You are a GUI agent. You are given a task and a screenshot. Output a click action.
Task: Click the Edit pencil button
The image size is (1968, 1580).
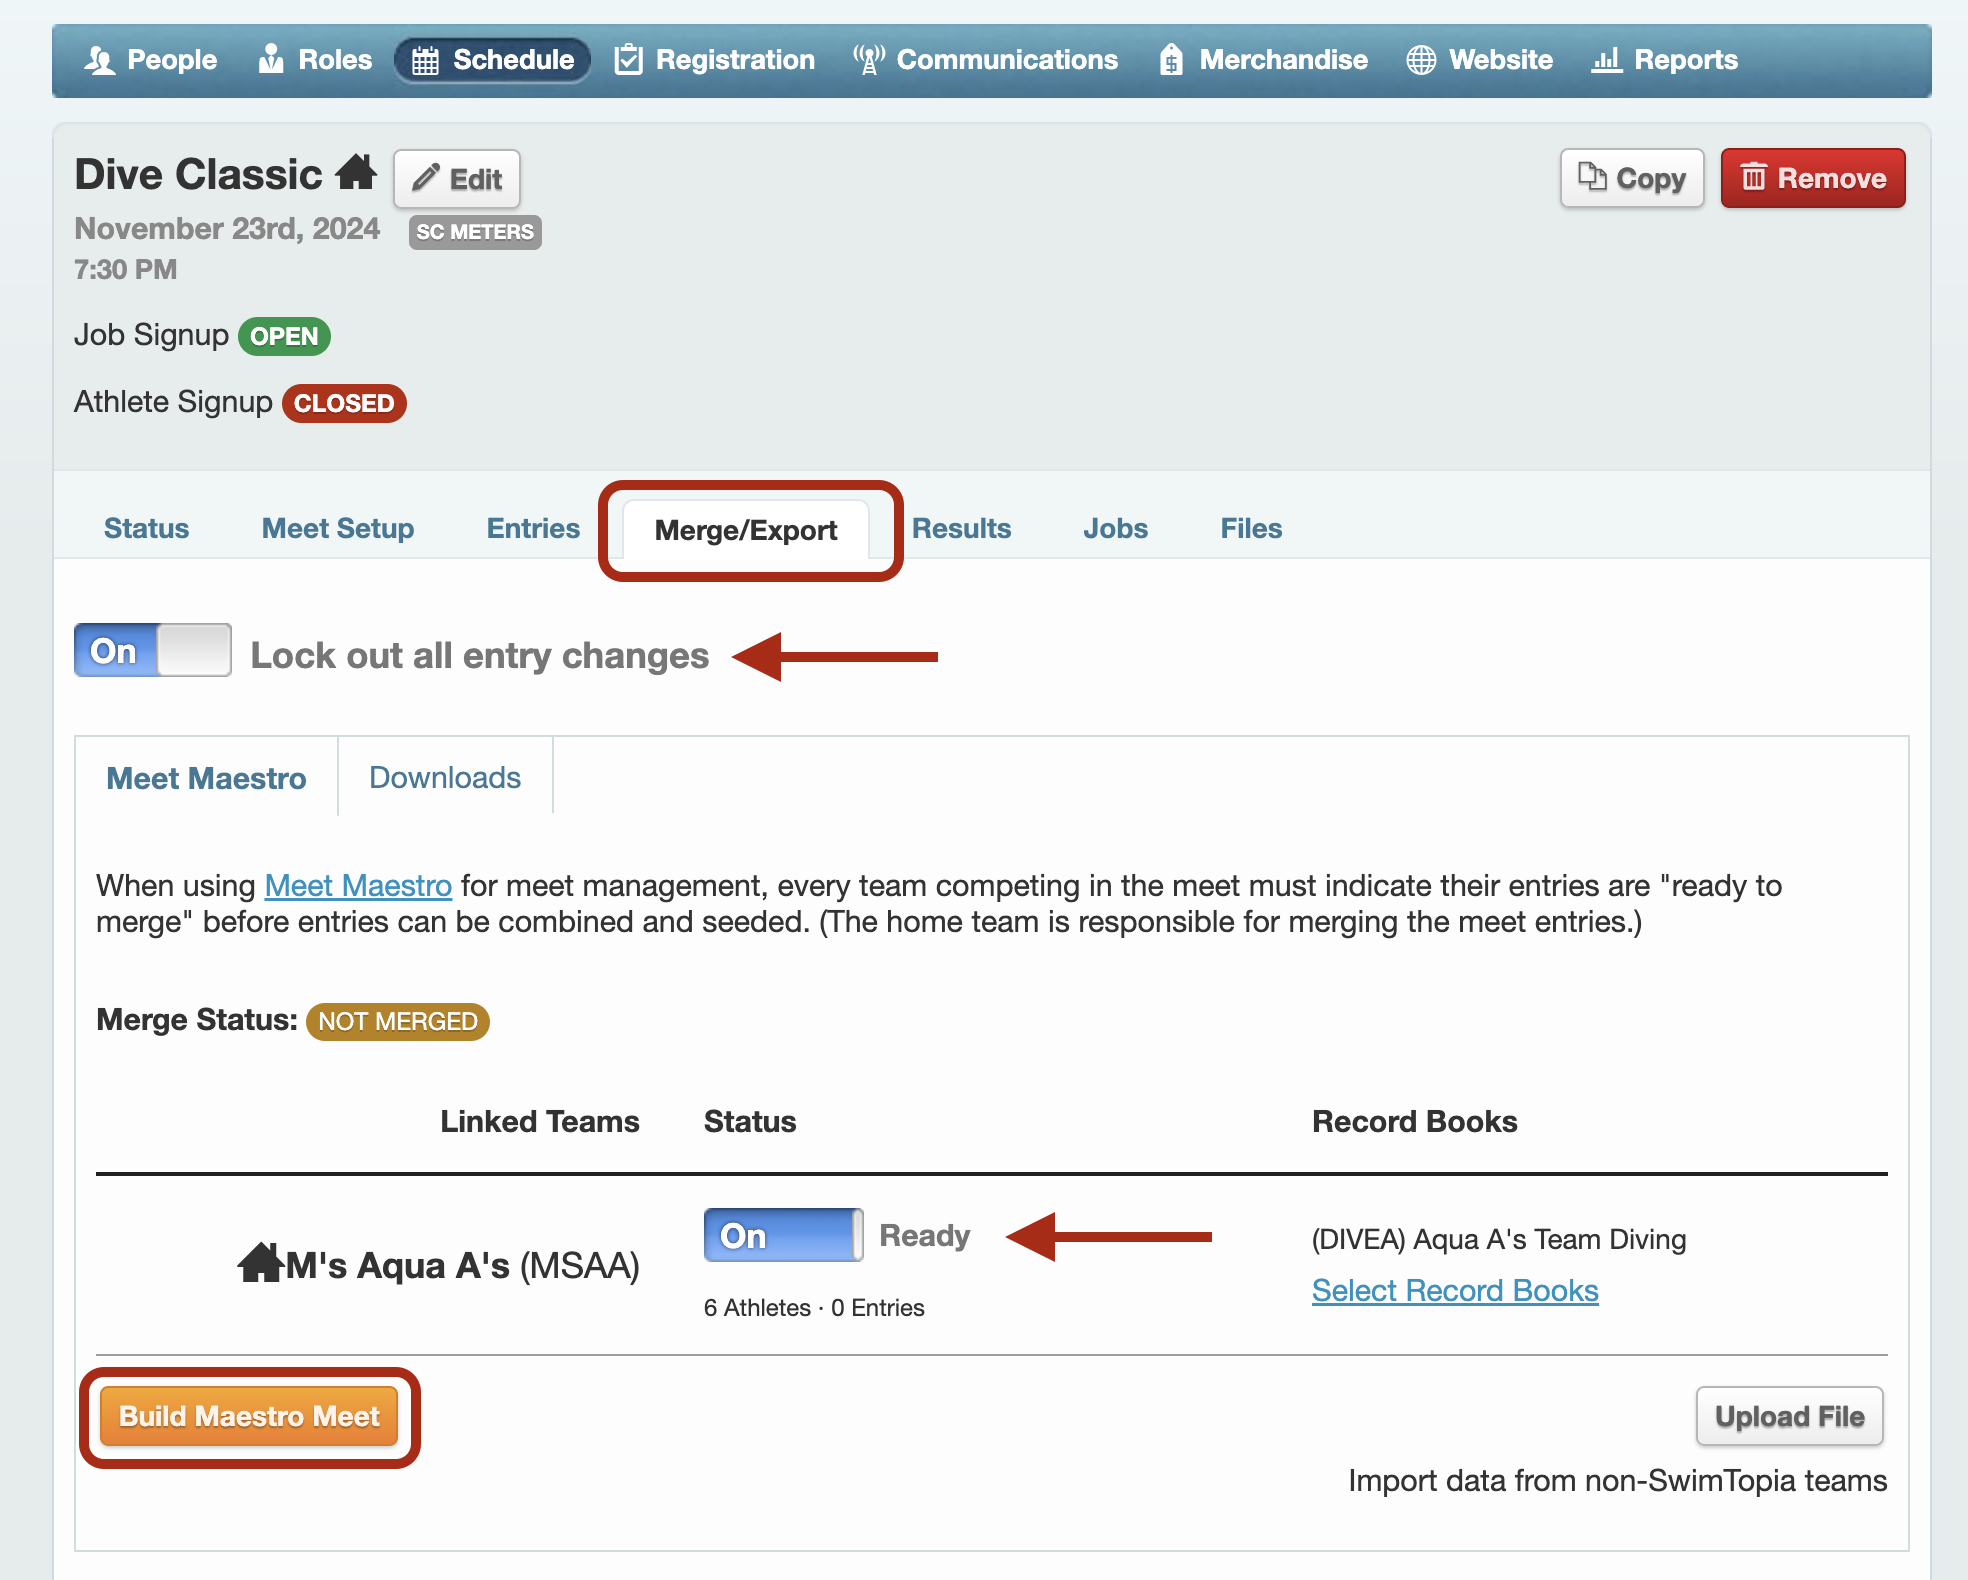[457, 179]
